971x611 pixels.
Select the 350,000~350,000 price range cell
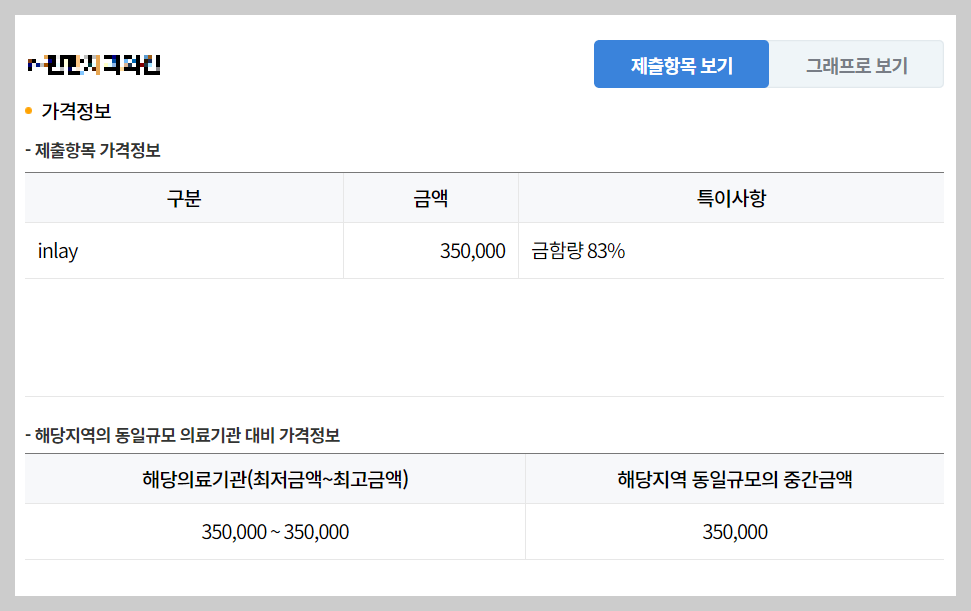[275, 532]
